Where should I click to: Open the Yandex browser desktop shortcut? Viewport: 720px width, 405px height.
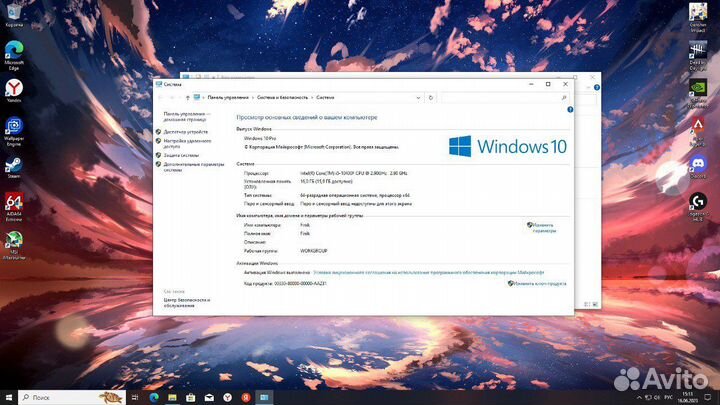tap(14, 90)
